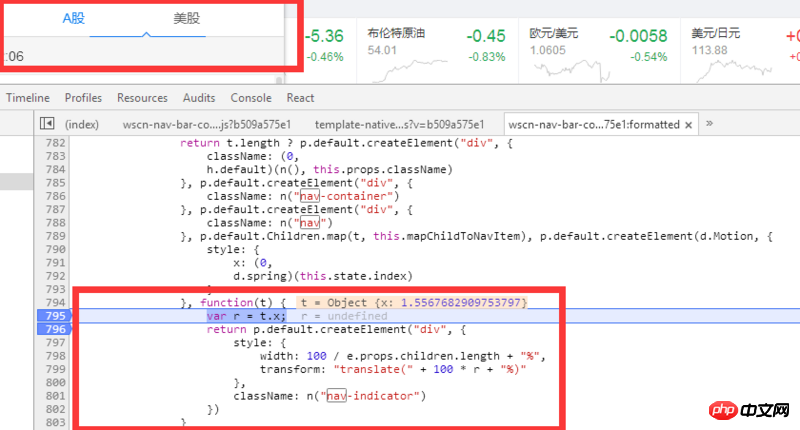Click the "var r = t.x;" code line

point(246,316)
